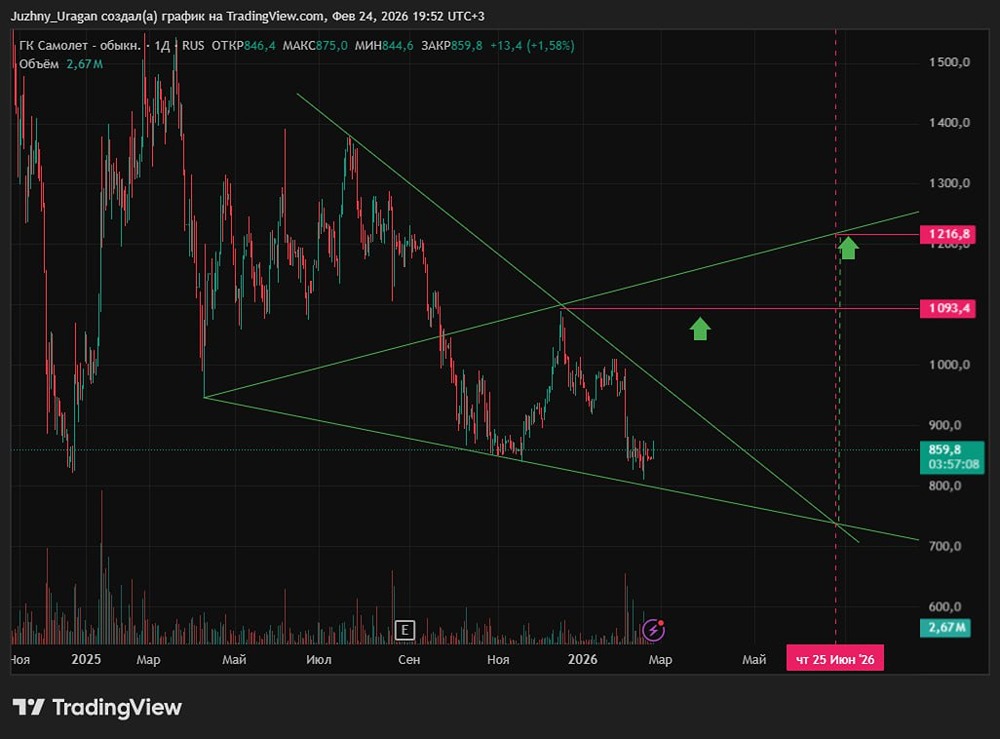The height and width of the screenshot is (739, 1000).
Task: Click the 600,0 price axis label
Action: tap(945, 607)
